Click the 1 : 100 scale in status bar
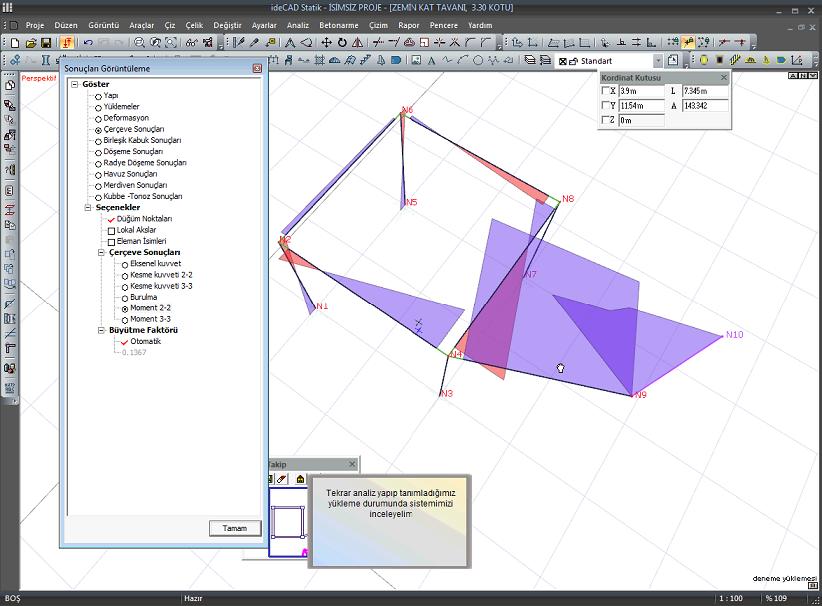Viewport: 822px width, 606px height. (x=731, y=598)
